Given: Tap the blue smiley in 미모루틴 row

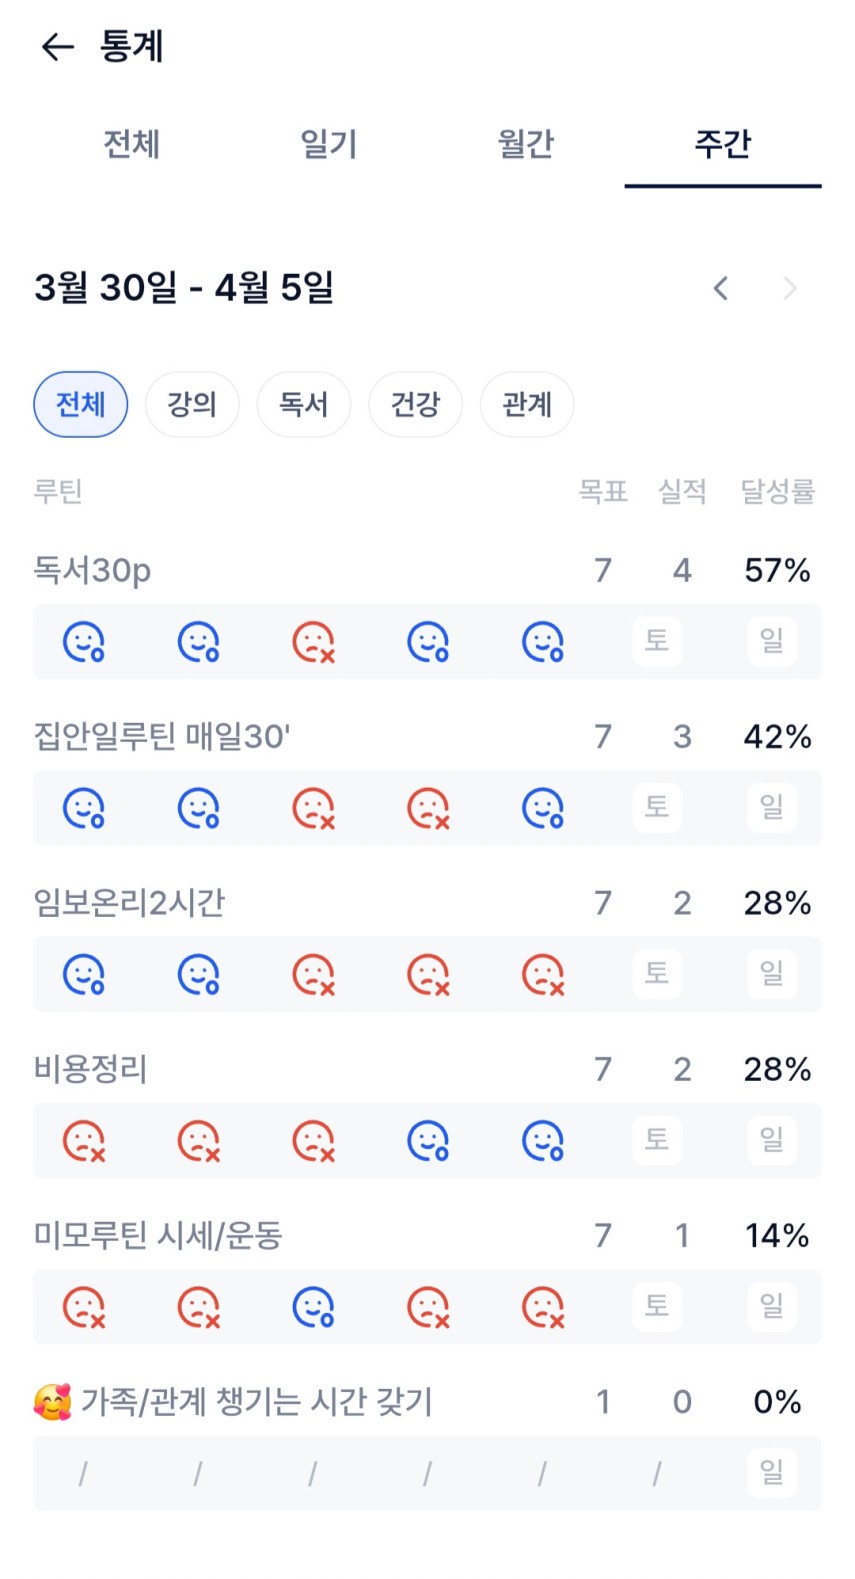Looking at the screenshot, I should [x=313, y=1306].
